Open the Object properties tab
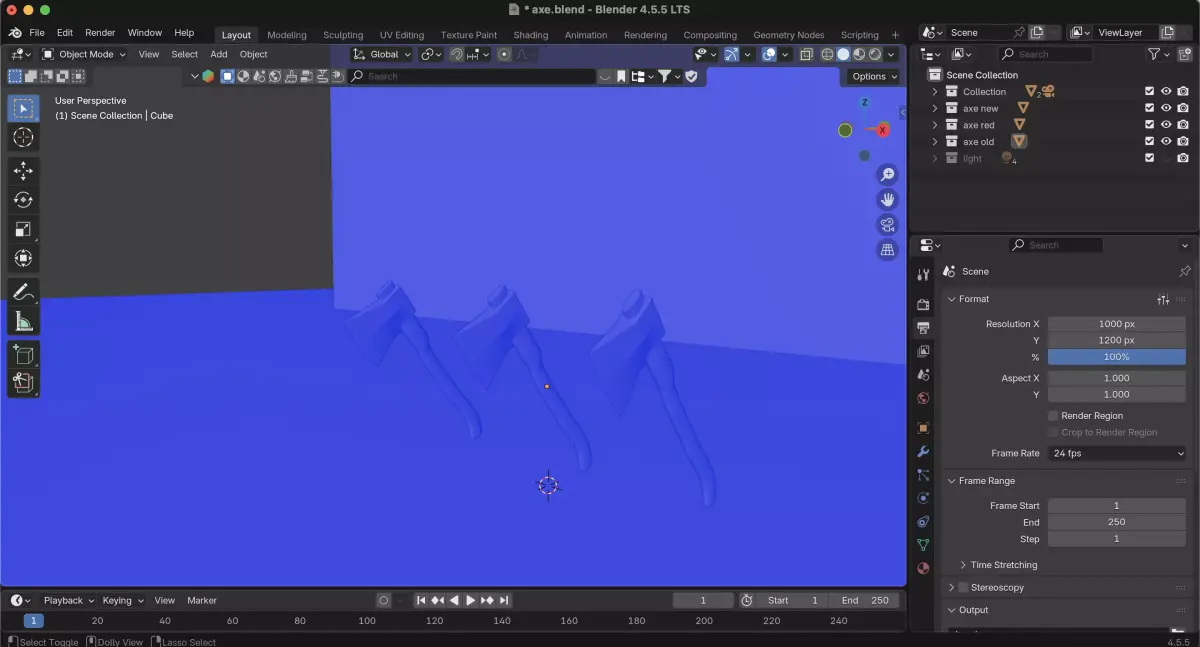This screenshot has height=647, width=1200. pos(923,428)
